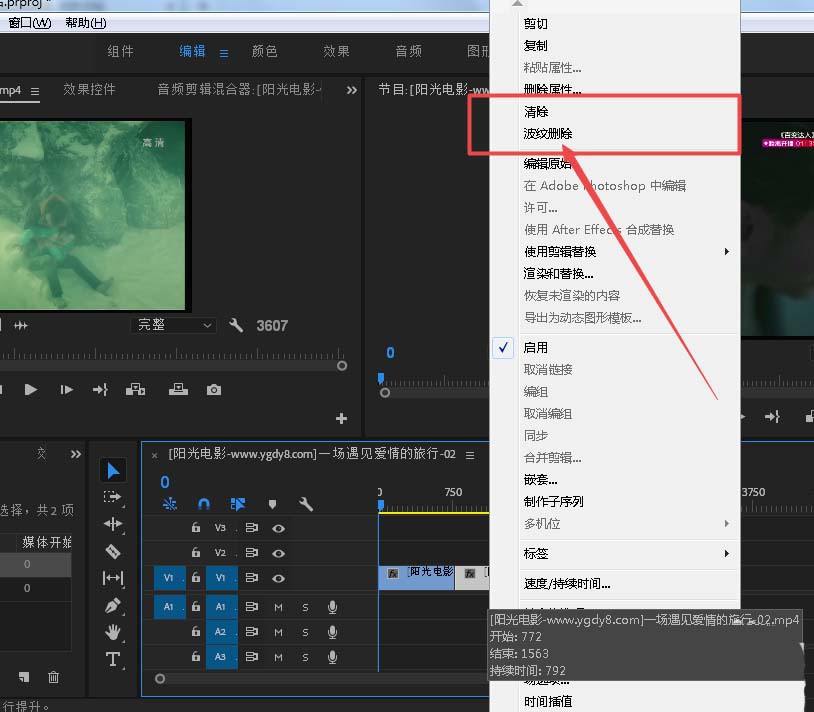Mute audio track A1
The height and width of the screenshot is (712, 814).
(x=279, y=607)
